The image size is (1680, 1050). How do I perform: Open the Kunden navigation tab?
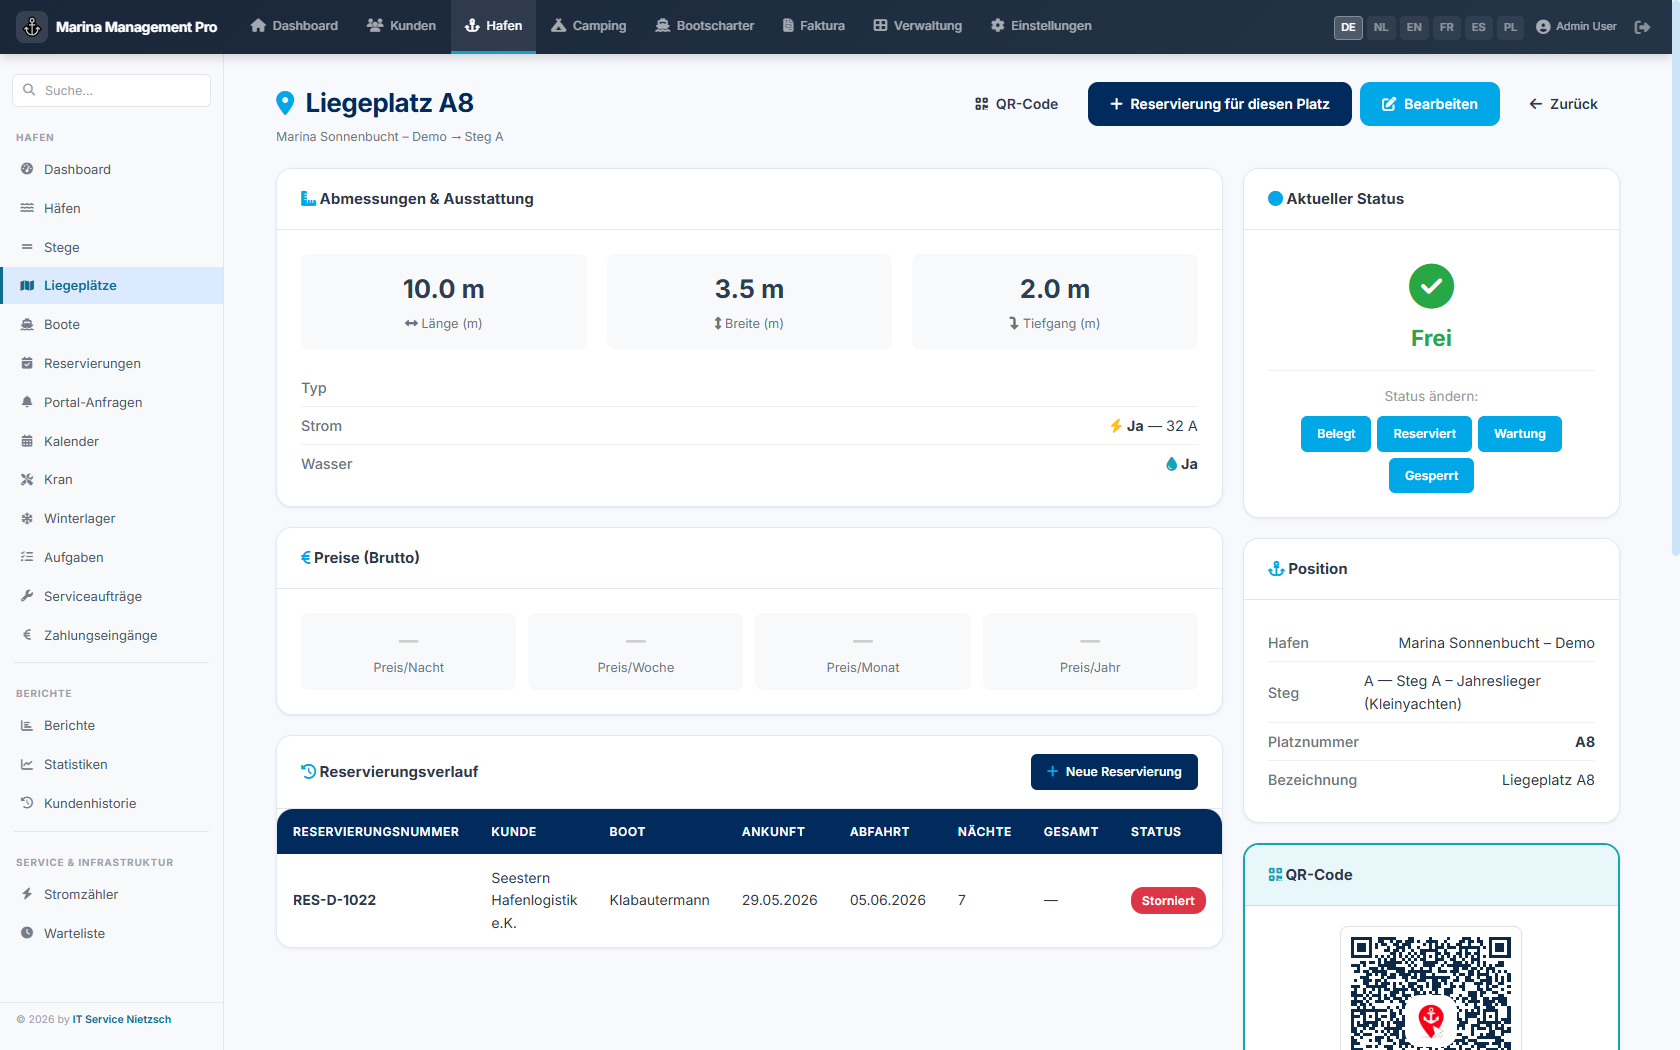(402, 26)
